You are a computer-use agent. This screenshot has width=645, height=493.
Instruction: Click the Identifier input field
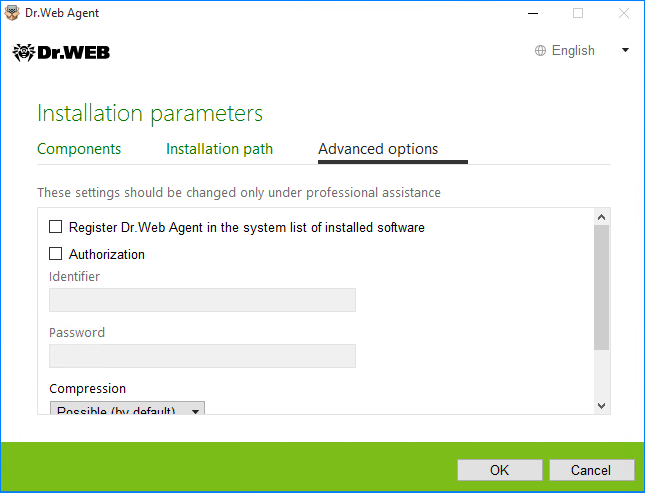pyautogui.click(x=202, y=300)
